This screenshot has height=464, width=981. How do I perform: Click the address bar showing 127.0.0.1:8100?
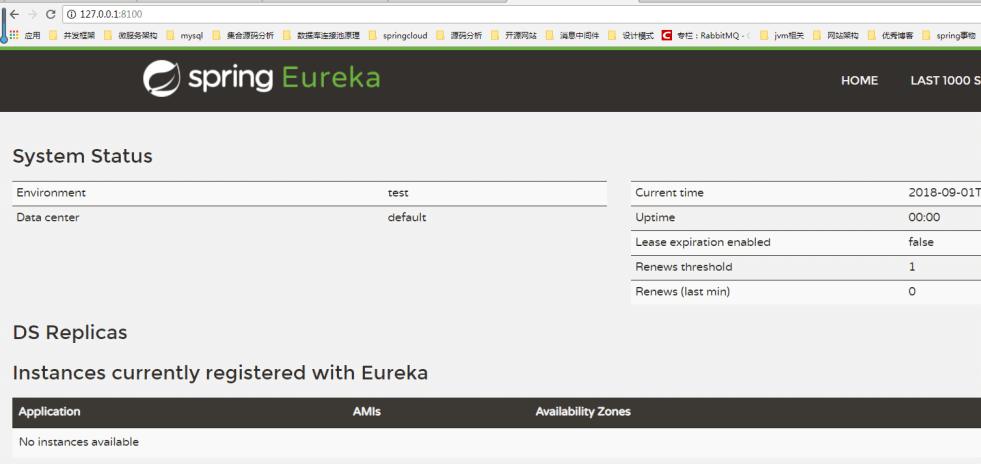click(522, 14)
